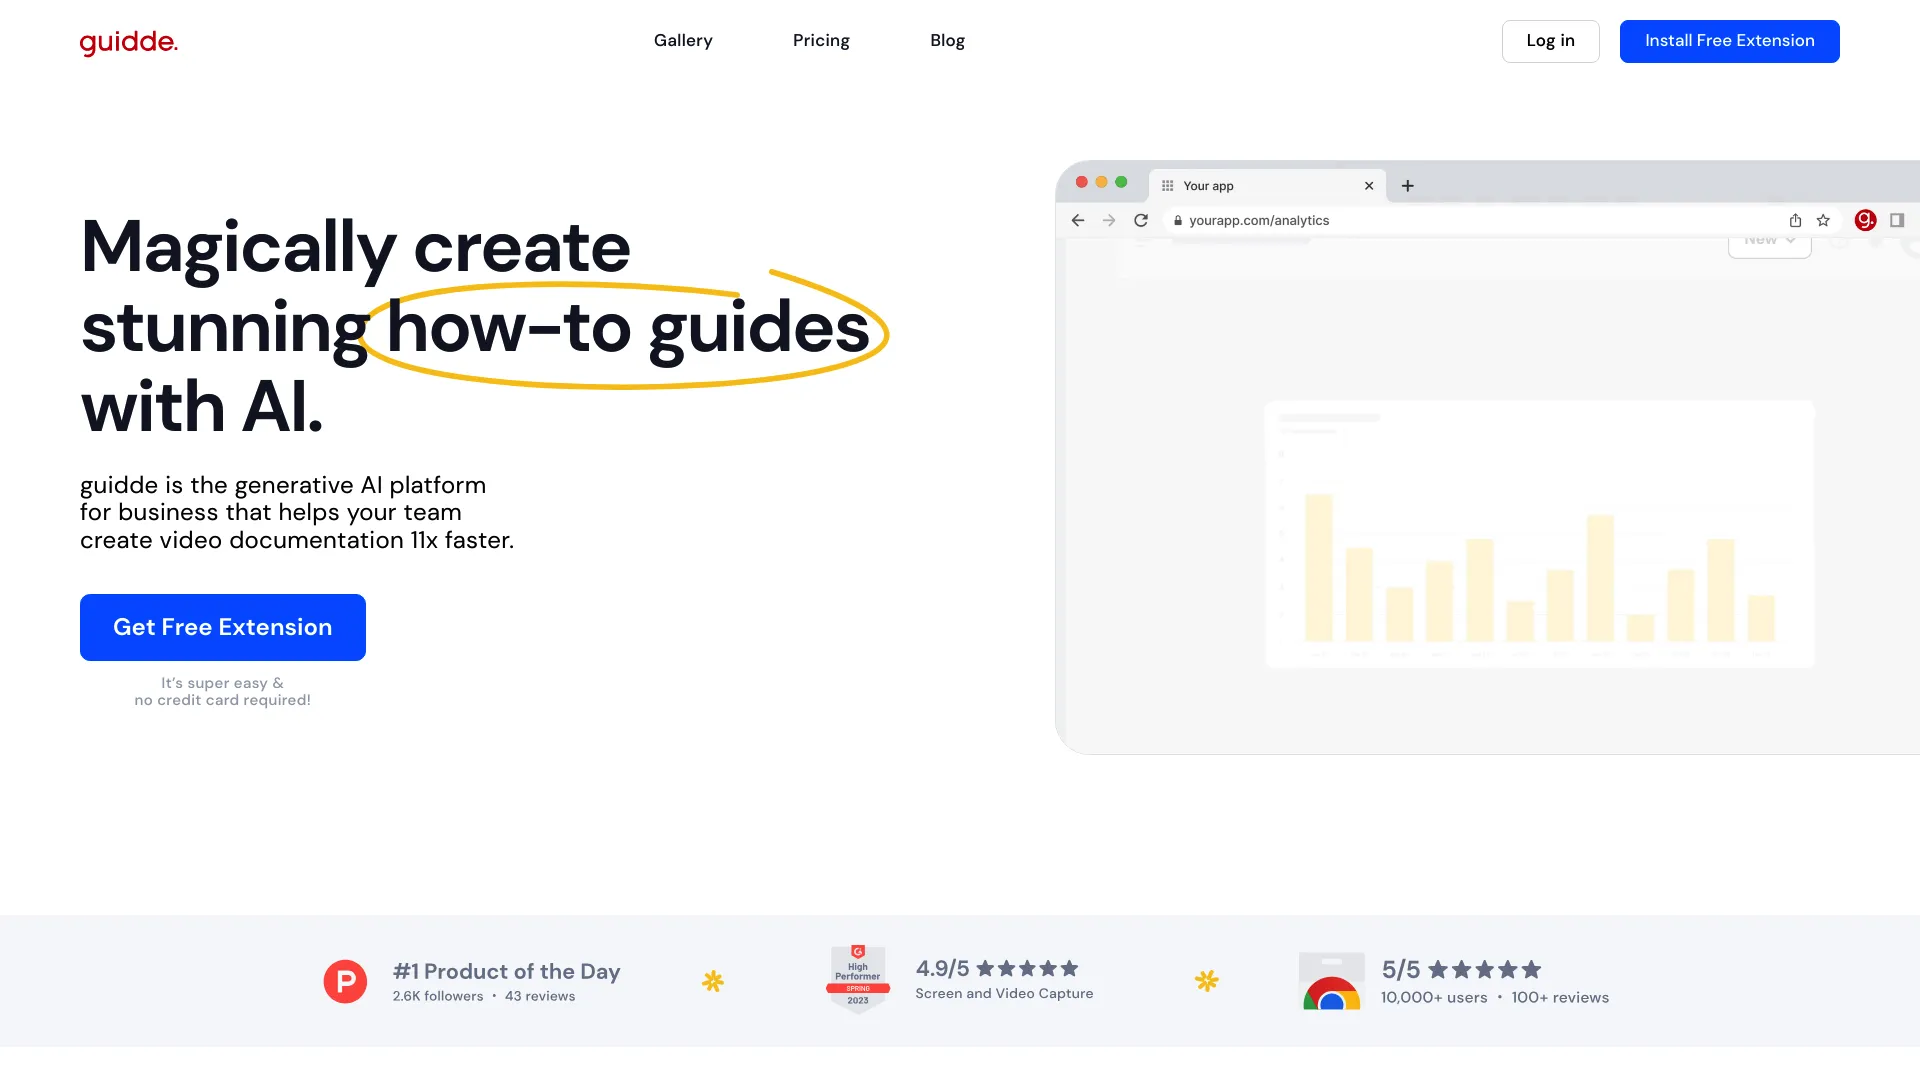
Task: Click the 4.9/5 star rating
Action: point(997,968)
